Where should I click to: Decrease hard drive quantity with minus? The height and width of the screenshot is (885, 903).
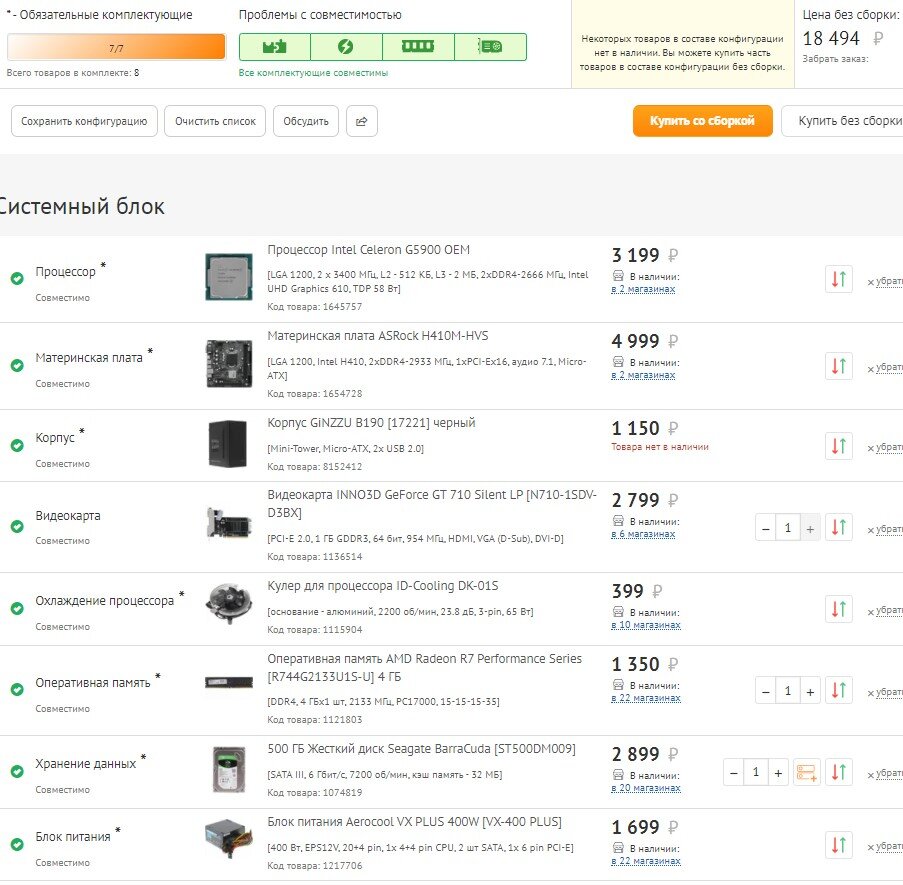734,773
